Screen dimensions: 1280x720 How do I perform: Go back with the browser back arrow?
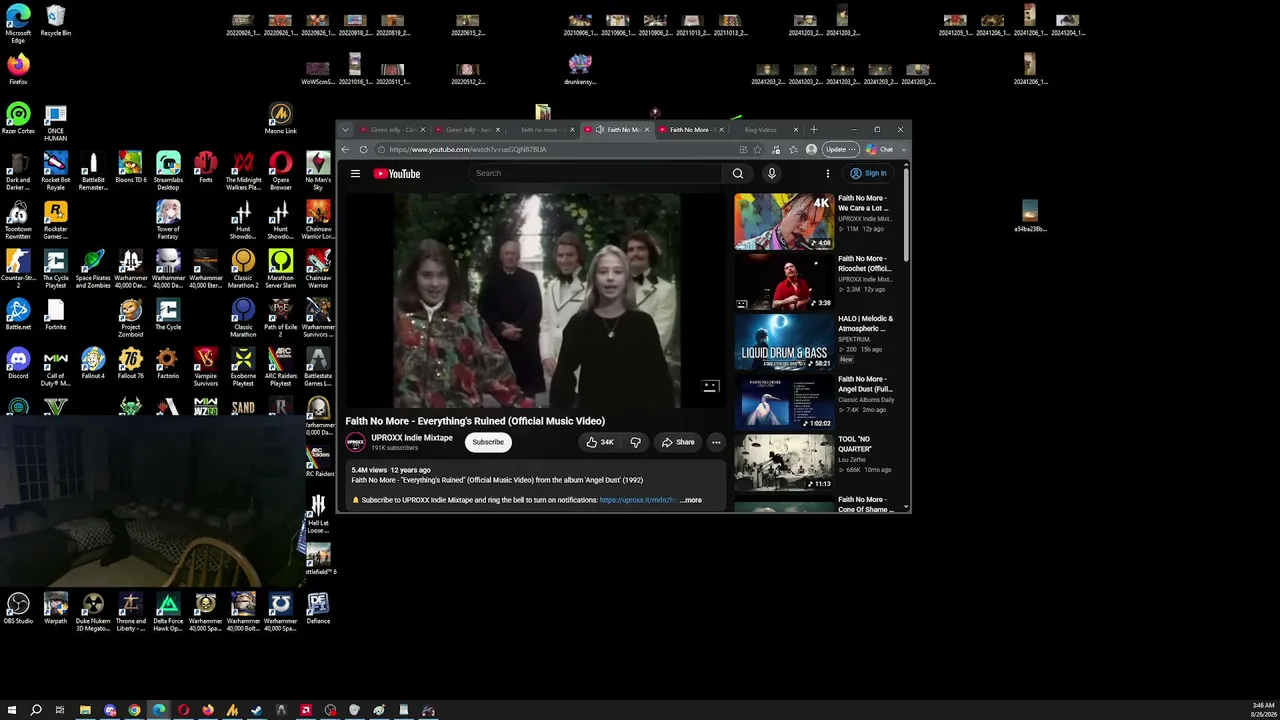point(345,150)
